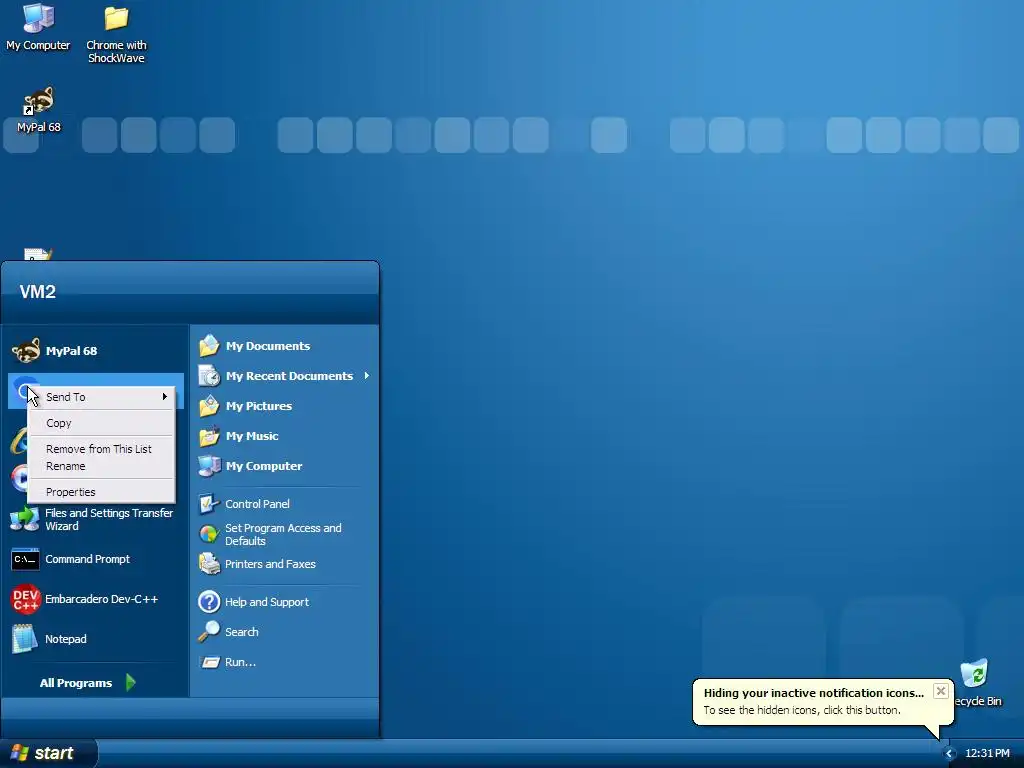1024x768 pixels.
Task: Open the All Programs list
Action: pos(76,682)
